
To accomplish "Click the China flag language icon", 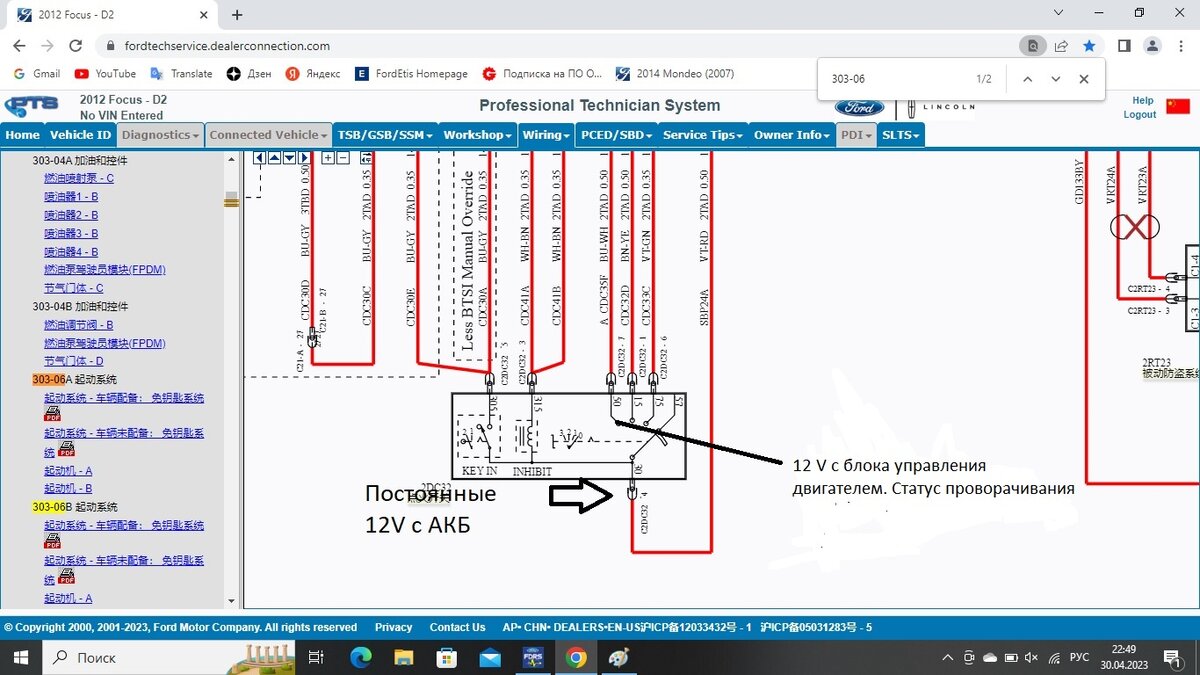I will pos(1178,107).
